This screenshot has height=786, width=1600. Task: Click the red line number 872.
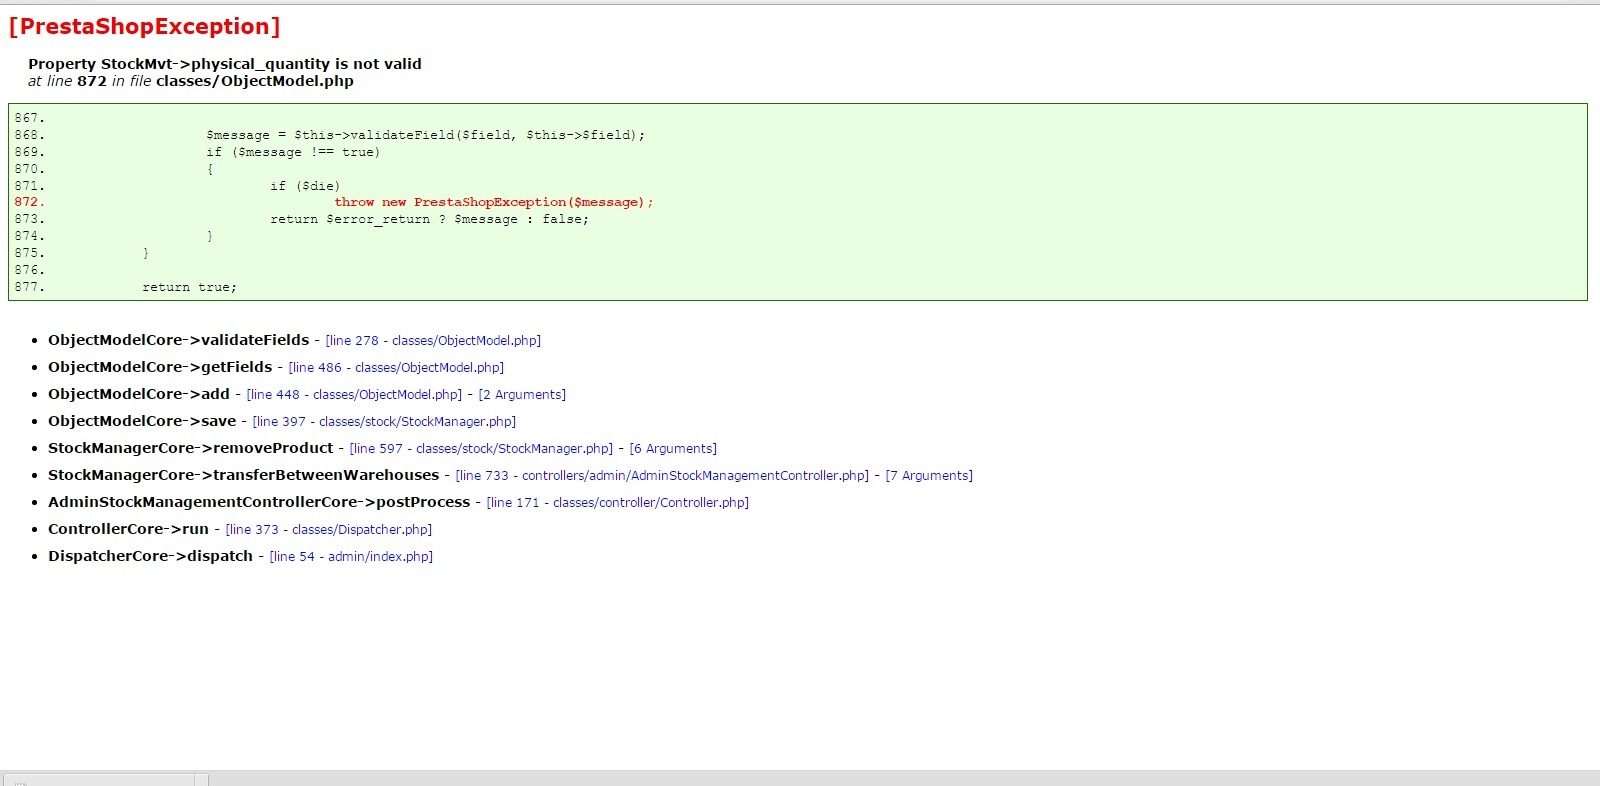click(29, 202)
